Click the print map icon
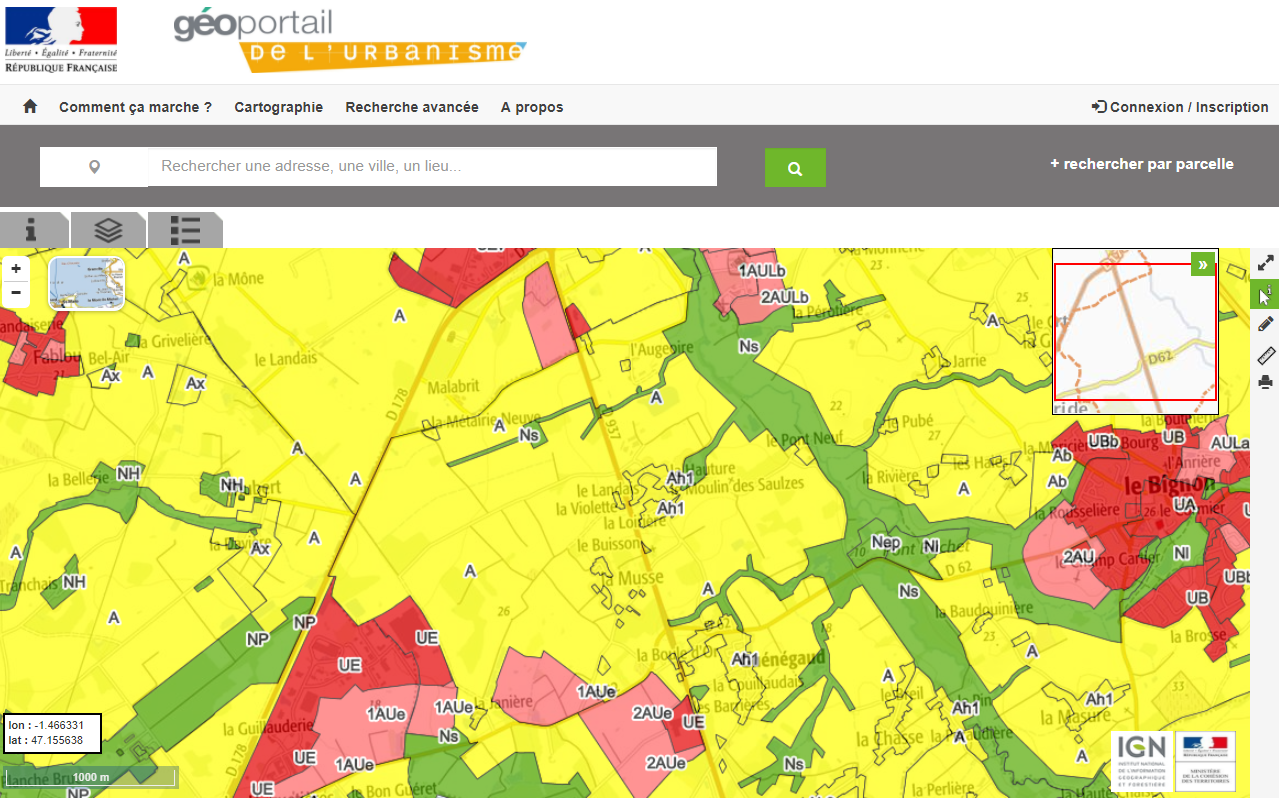Screen dimensions: 1279x799 [x=1265, y=382]
